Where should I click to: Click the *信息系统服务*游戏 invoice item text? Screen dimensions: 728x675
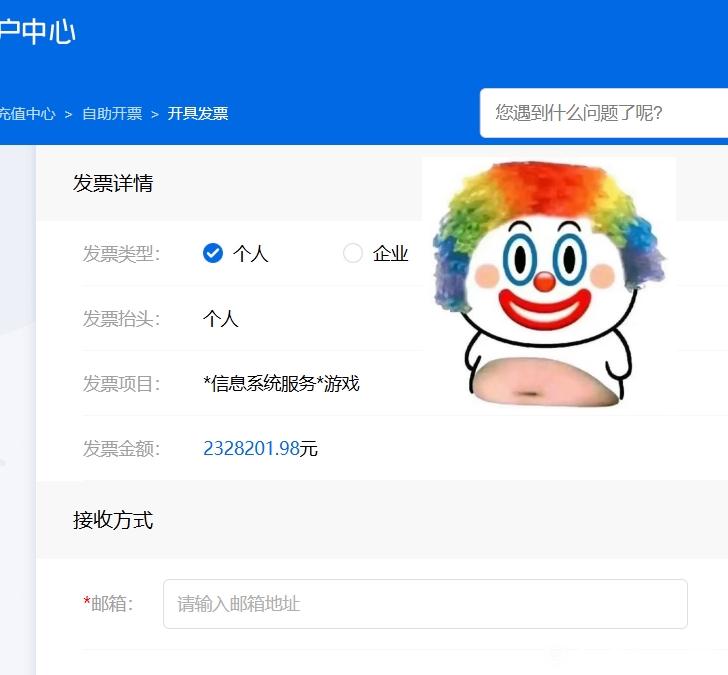click(281, 384)
